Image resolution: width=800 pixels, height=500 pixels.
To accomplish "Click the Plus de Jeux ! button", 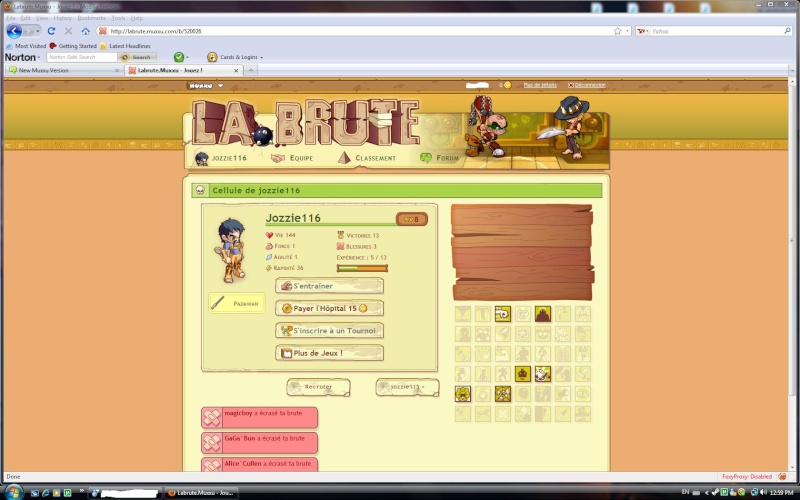I will (x=330, y=353).
